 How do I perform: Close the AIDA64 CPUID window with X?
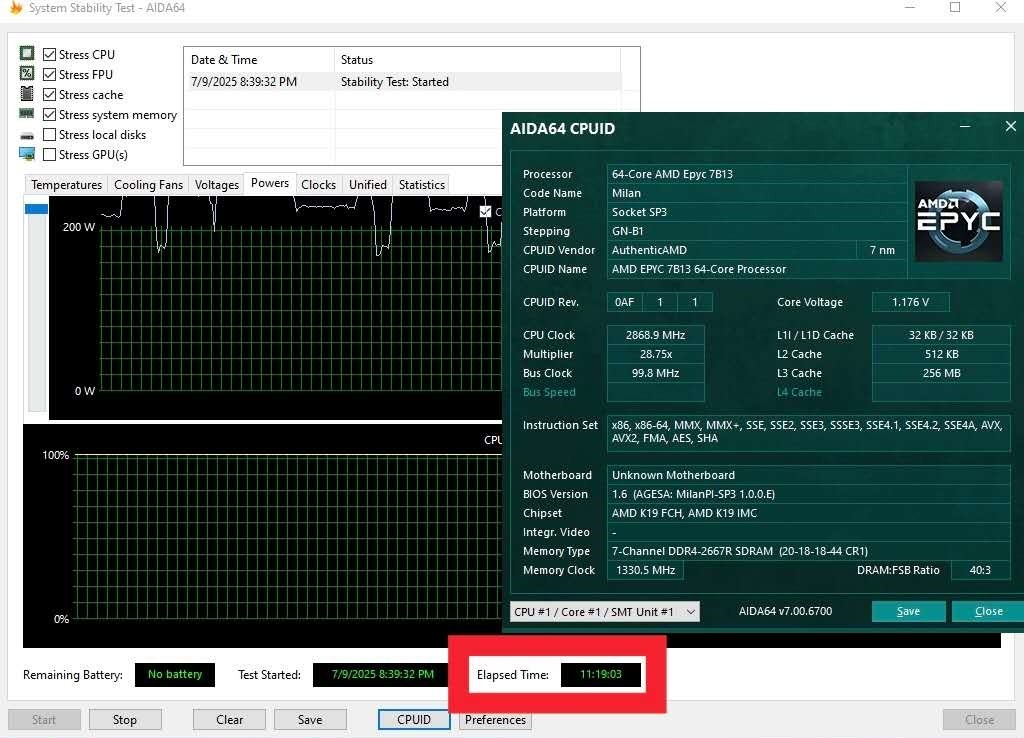[1010, 127]
